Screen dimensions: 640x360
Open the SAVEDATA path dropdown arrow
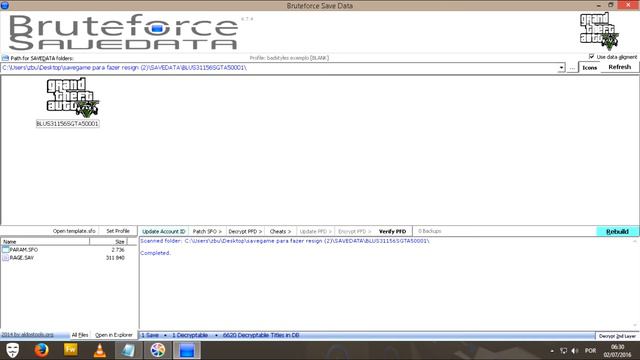pos(562,68)
